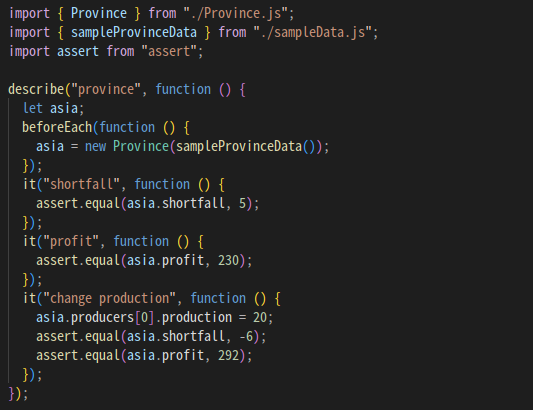Viewport: 533px width, 410px height.
Task: Click the beforeEach hook name
Action: pyautogui.click(x=57, y=127)
